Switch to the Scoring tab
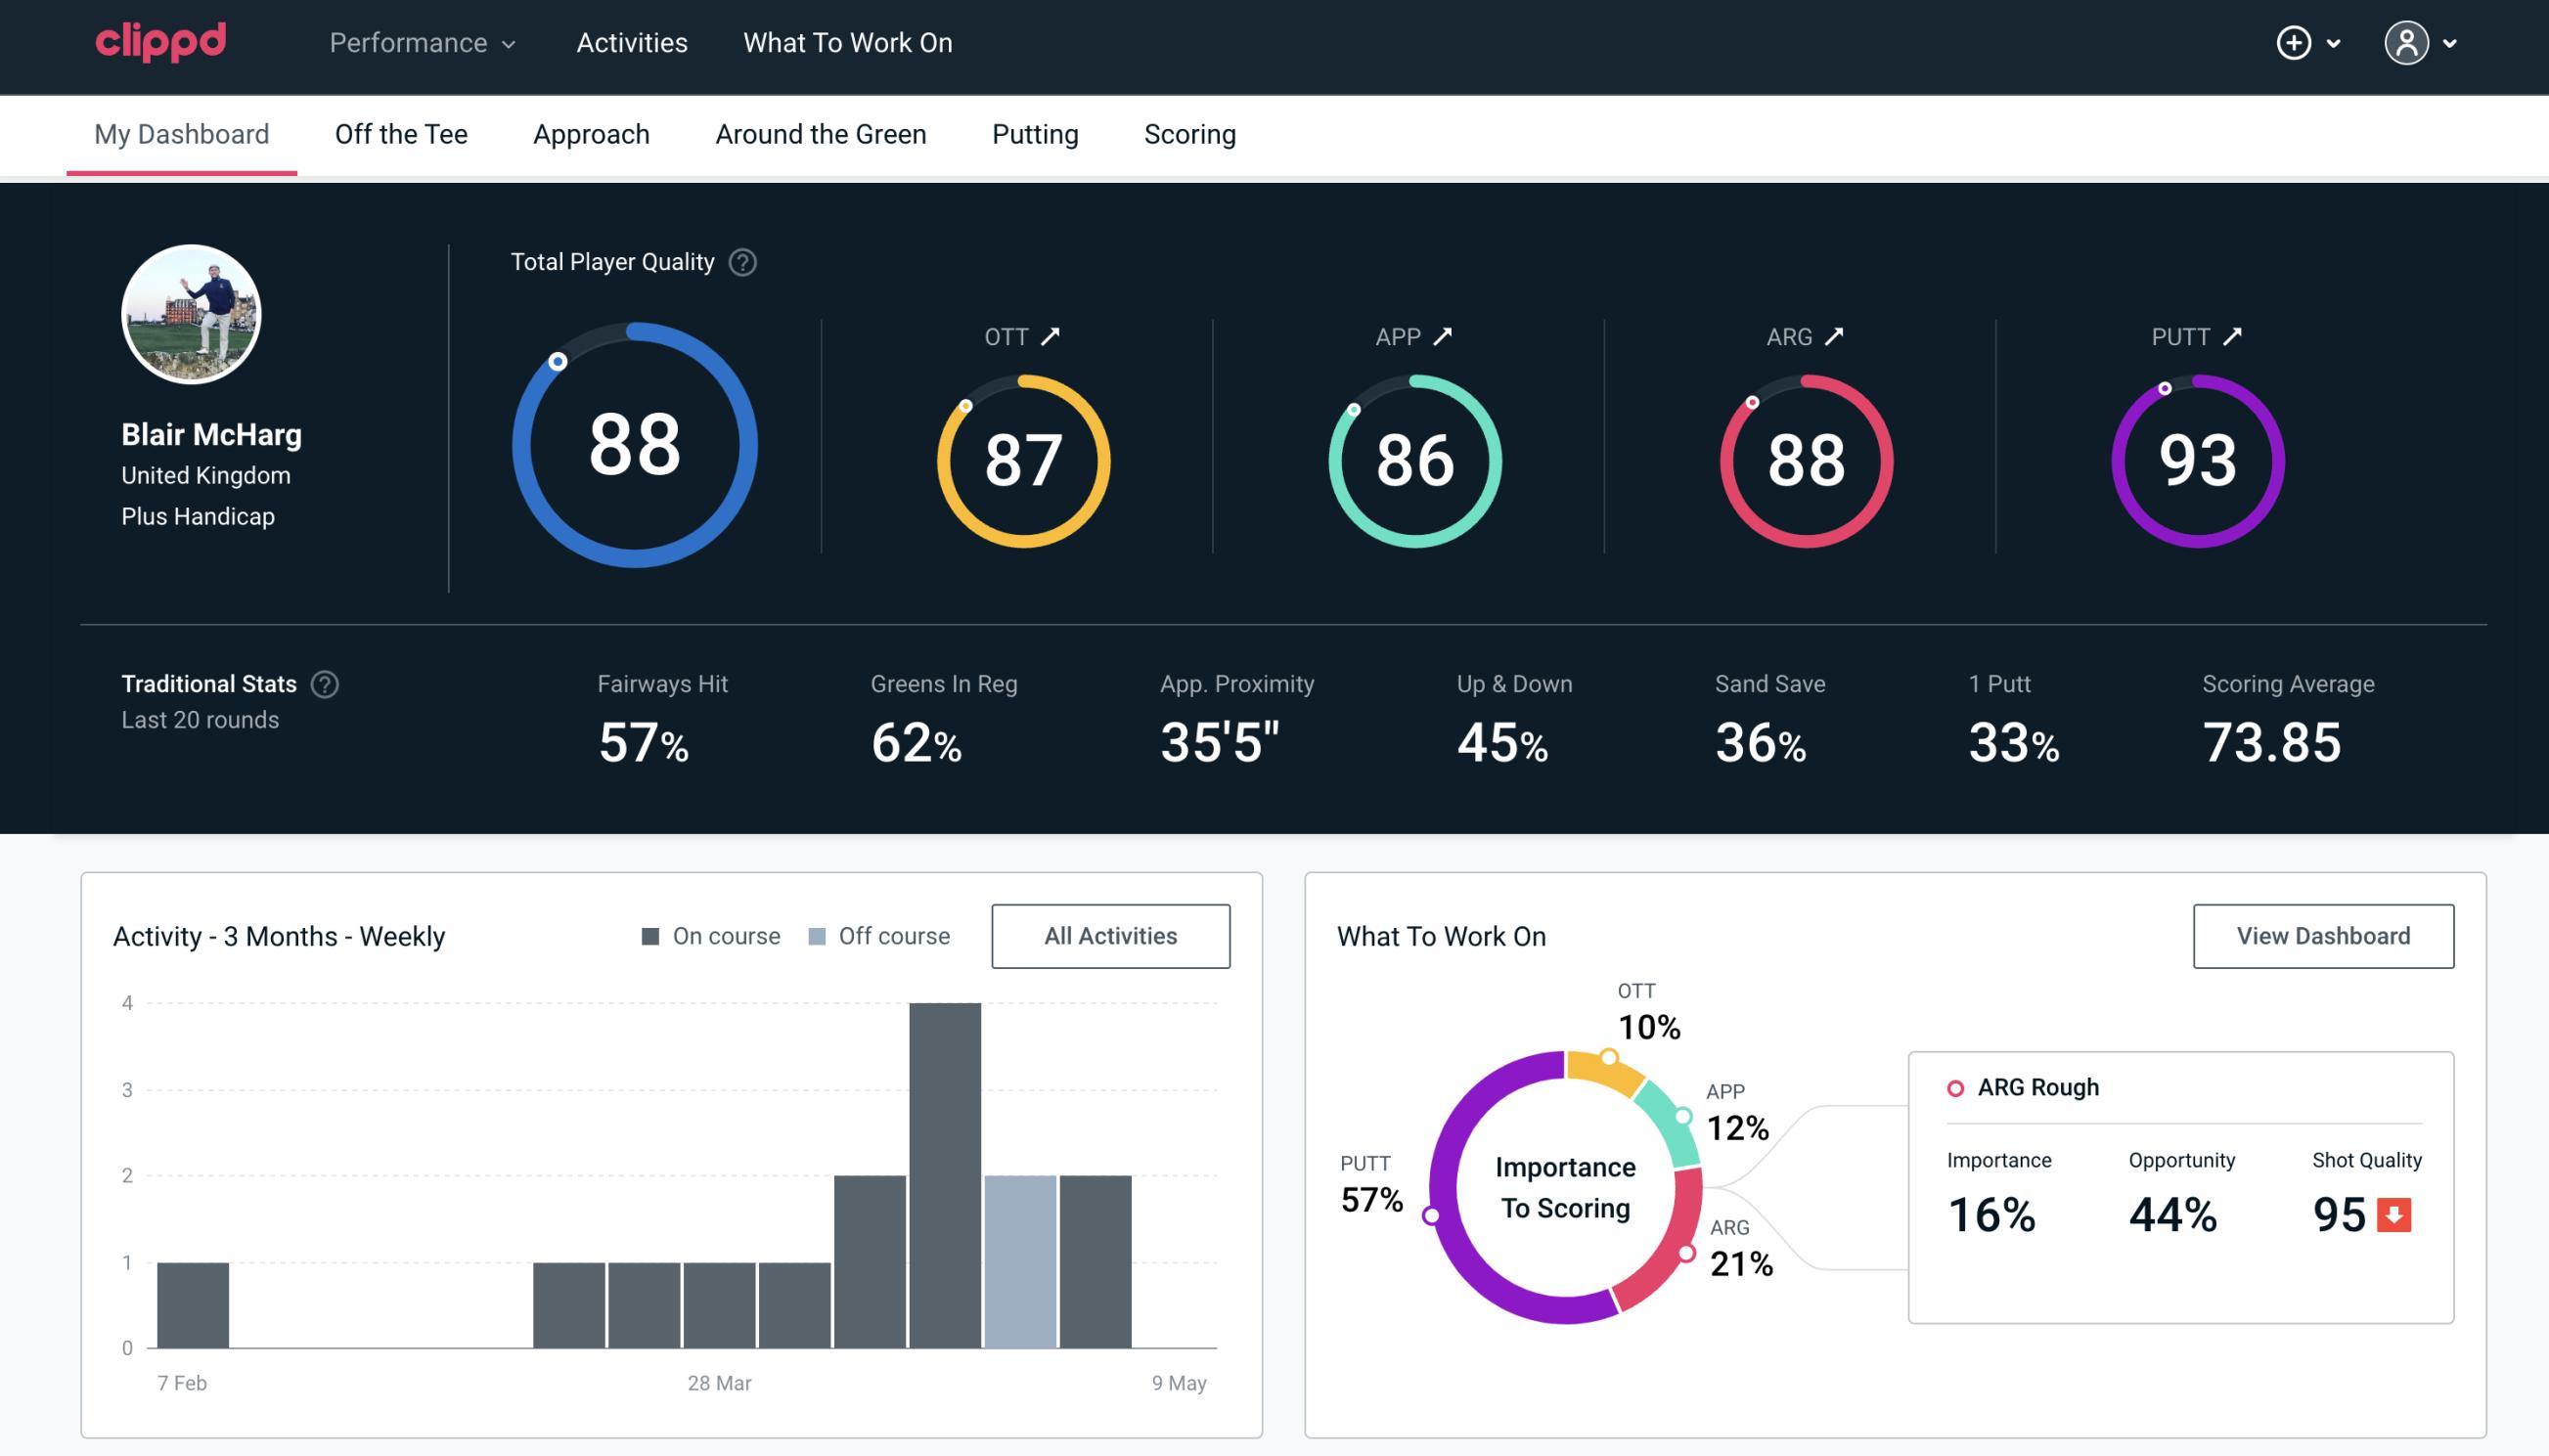2549x1456 pixels. coord(1190,135)
